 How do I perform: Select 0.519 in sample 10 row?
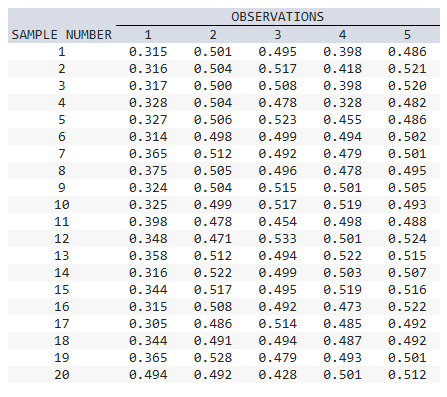pos(342,205)
